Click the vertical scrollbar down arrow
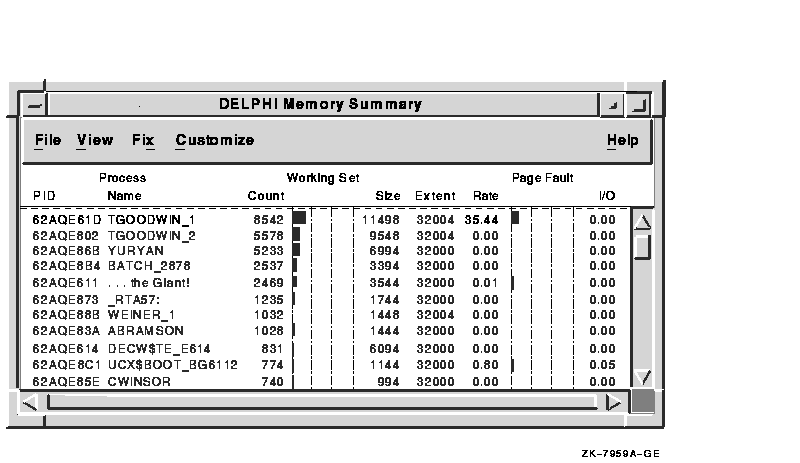The image size is (800, 463). tap(643, 377)
